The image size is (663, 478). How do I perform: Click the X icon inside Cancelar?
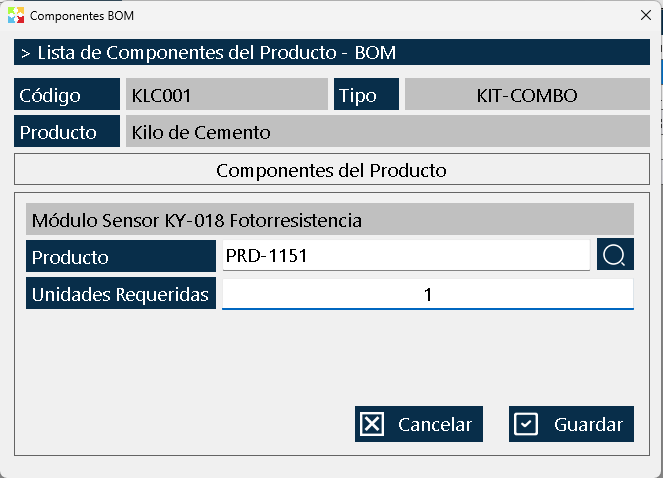[x=372, y=424]
